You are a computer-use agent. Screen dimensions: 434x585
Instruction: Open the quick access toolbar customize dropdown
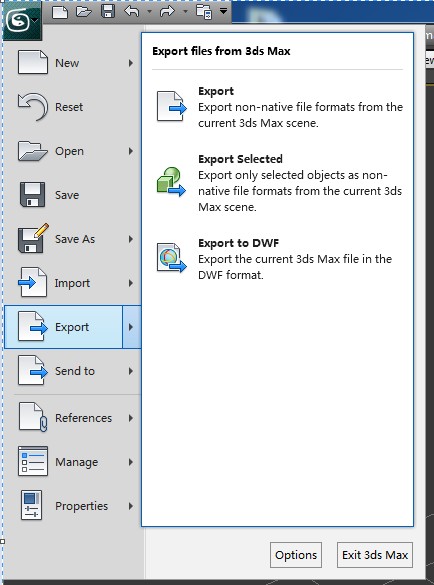(223, 11)
